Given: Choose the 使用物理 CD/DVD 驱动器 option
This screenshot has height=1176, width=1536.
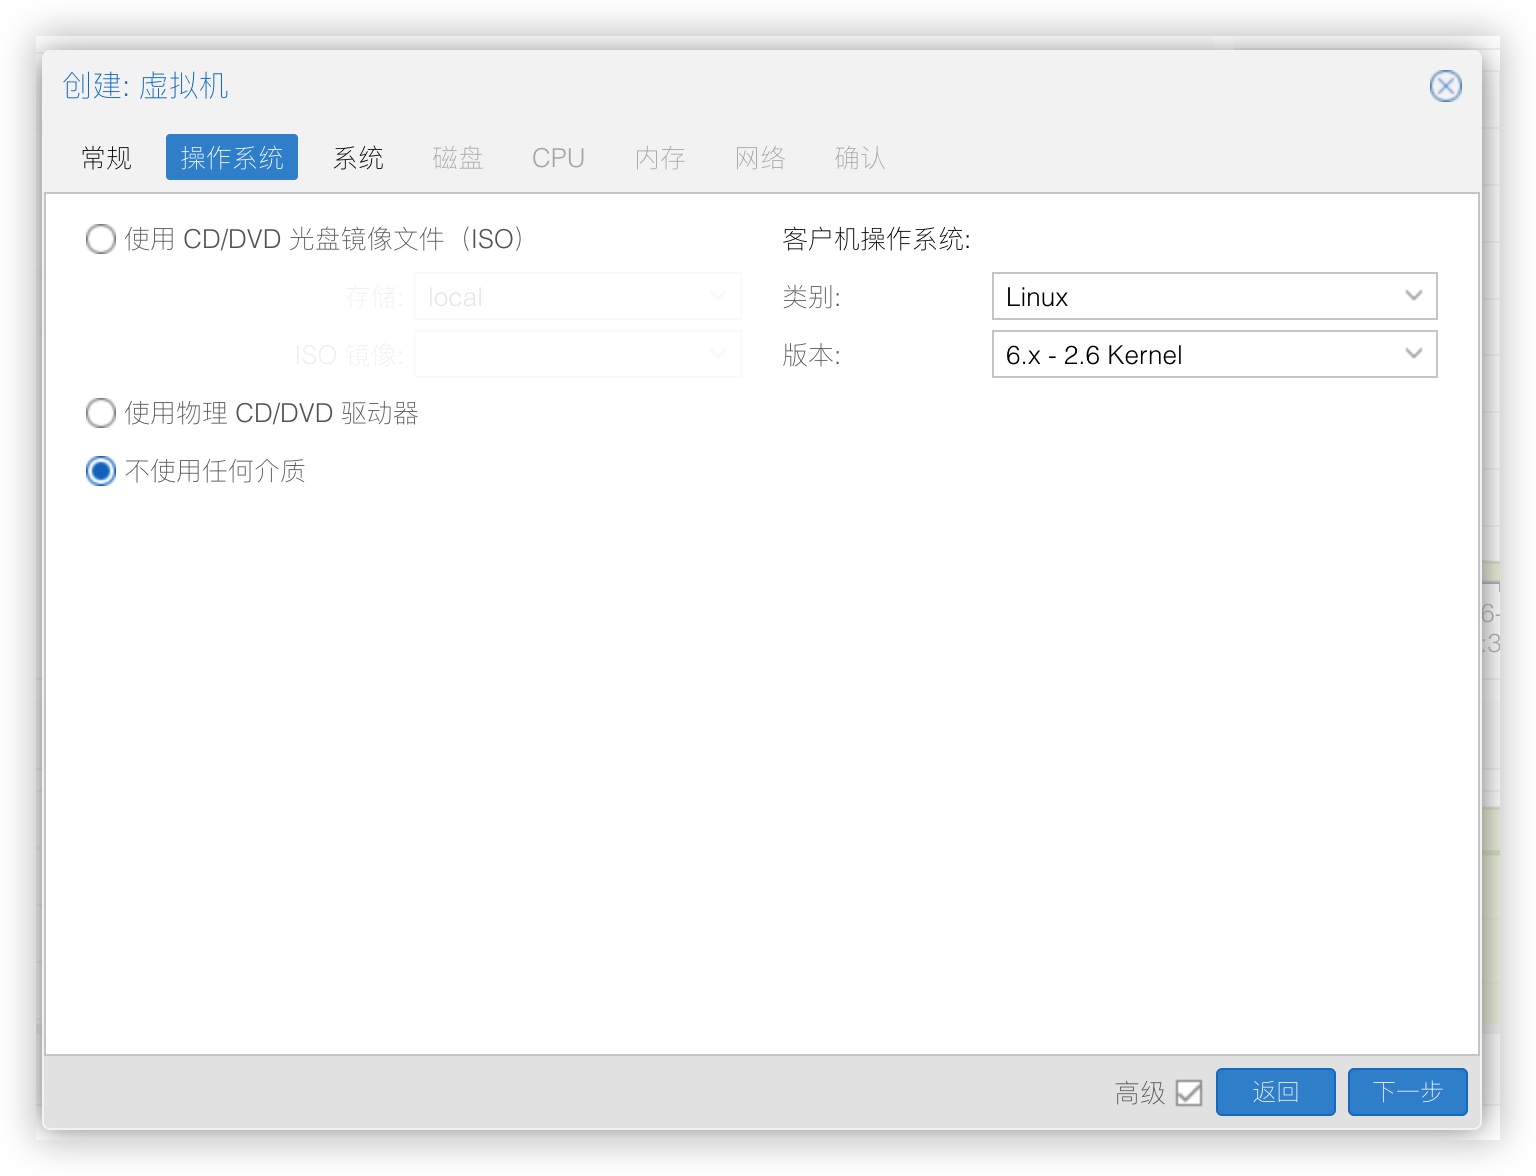Looking at the screenshot, I should (101, 413).
